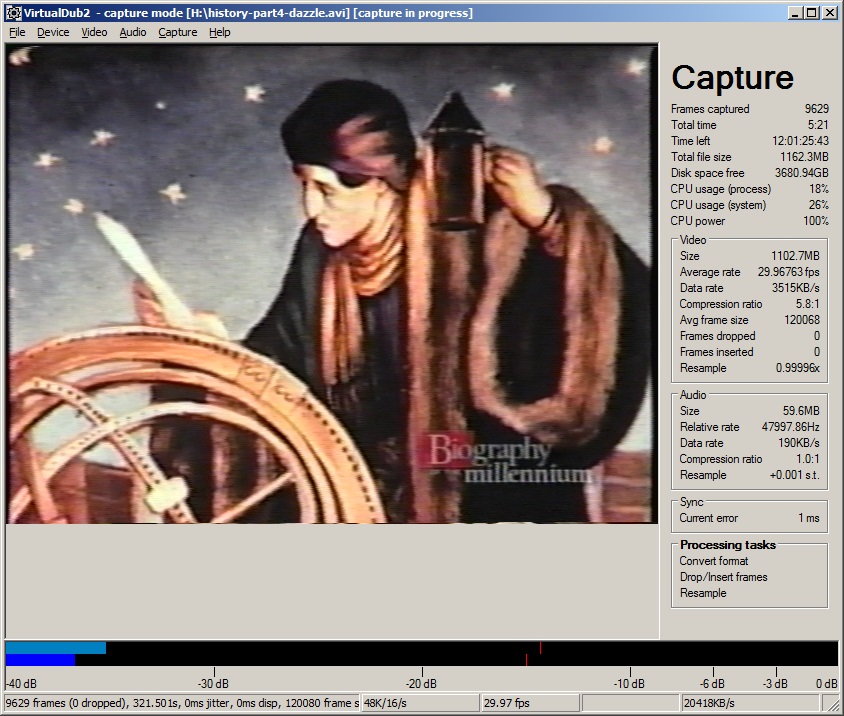Click the Disk space free value 3680.94GB

point(801,173)
